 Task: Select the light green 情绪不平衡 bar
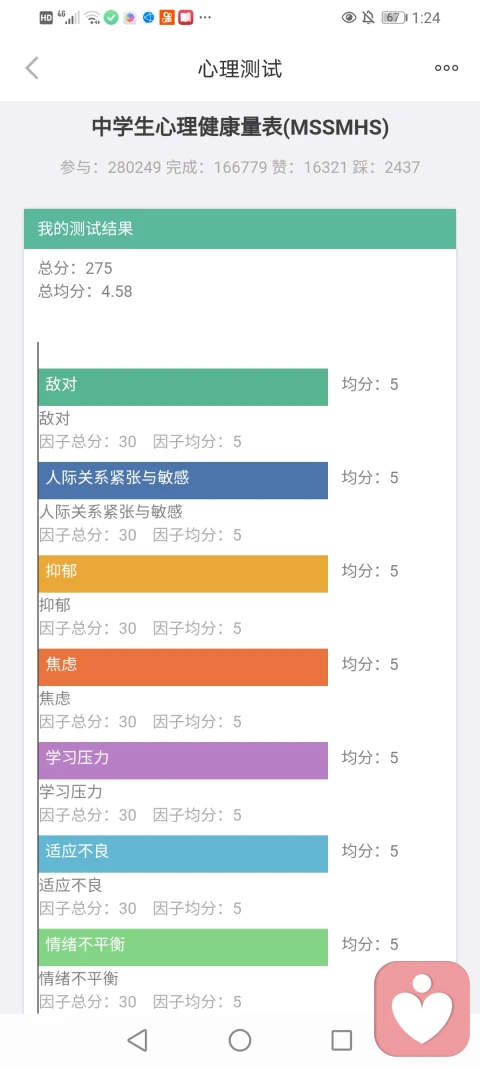pyautogui.click(x=183, y=947)
